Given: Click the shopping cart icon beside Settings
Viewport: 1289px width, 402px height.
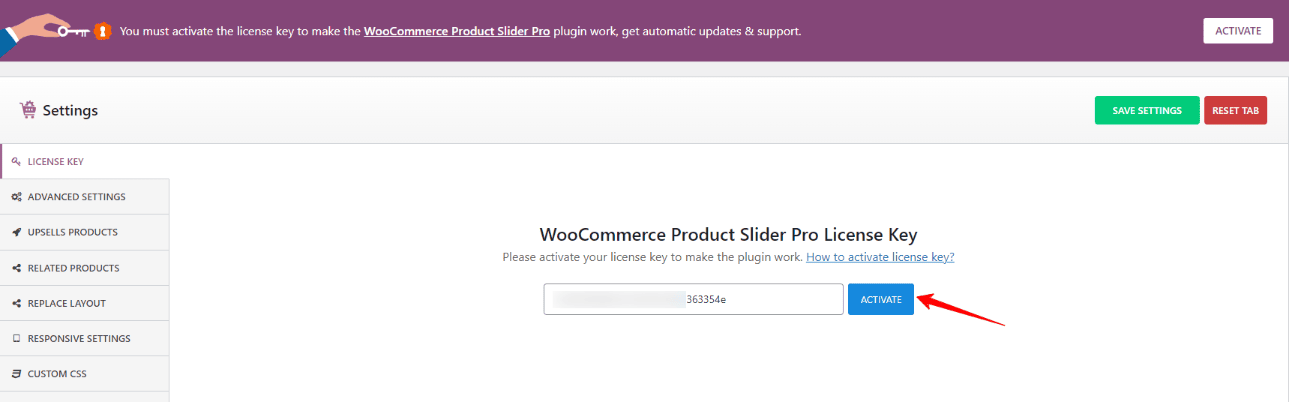Looking at the screenshot, I should 28,110.
